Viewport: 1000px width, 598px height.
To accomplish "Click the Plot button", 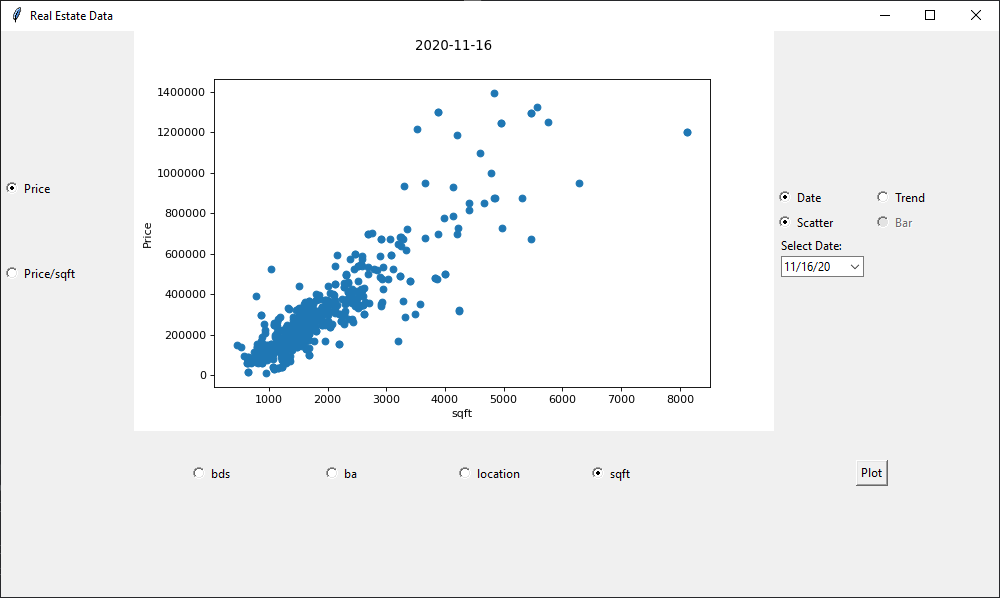I will [x=870, y=472].
